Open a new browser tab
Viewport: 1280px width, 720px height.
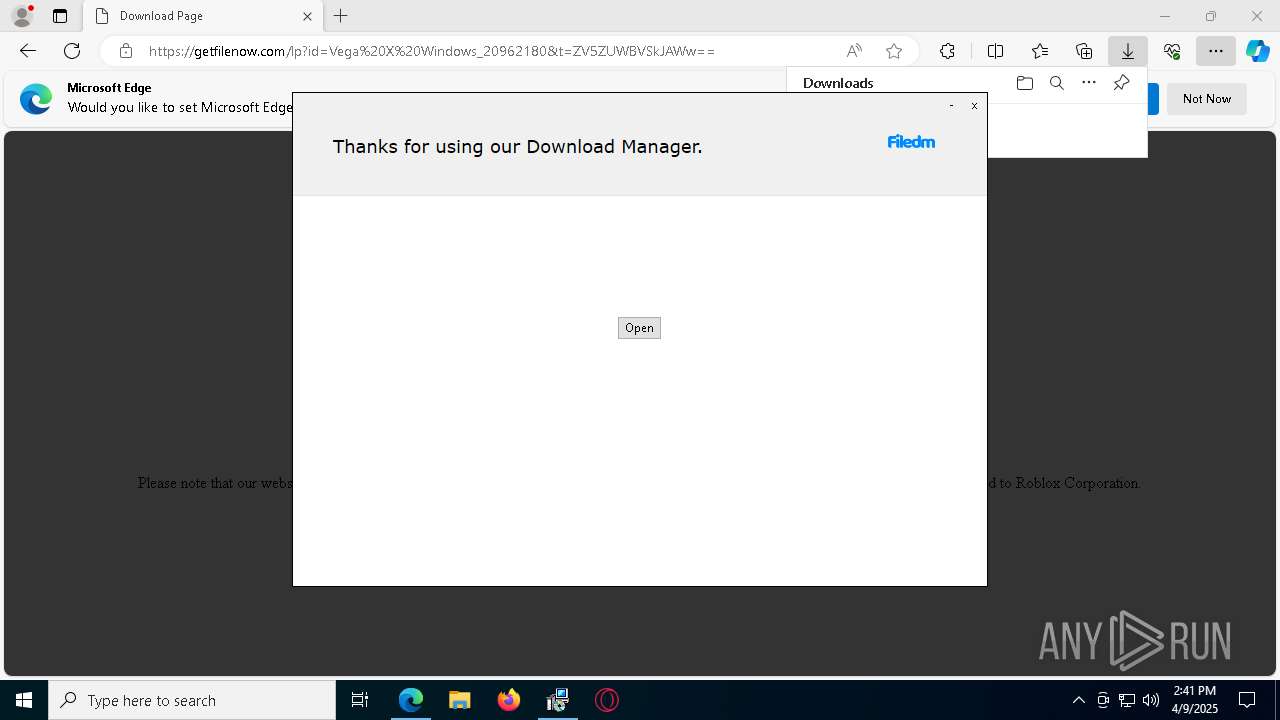[x=341, y=16]
